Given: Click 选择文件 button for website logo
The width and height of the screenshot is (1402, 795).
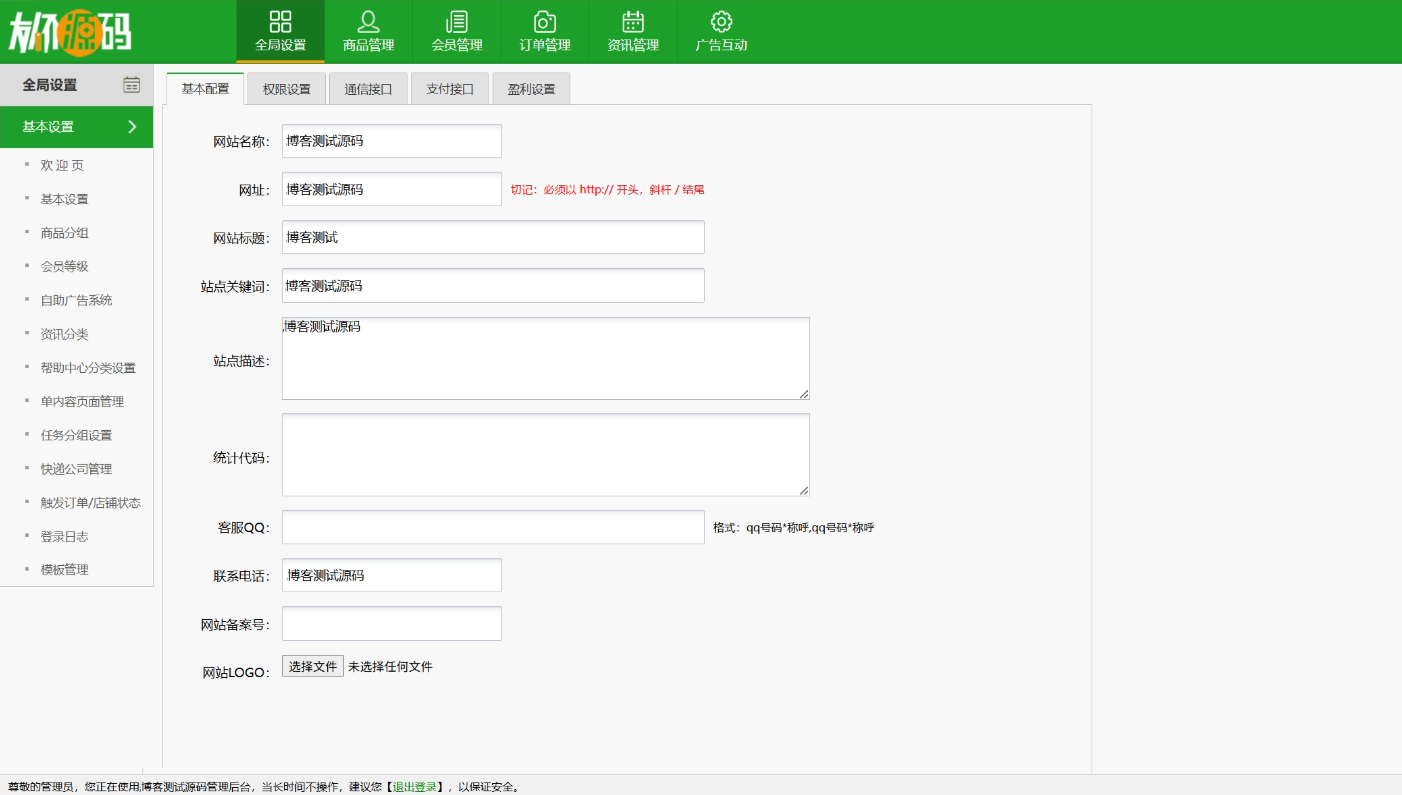Looking at the screenshot, I should [312, 666].
